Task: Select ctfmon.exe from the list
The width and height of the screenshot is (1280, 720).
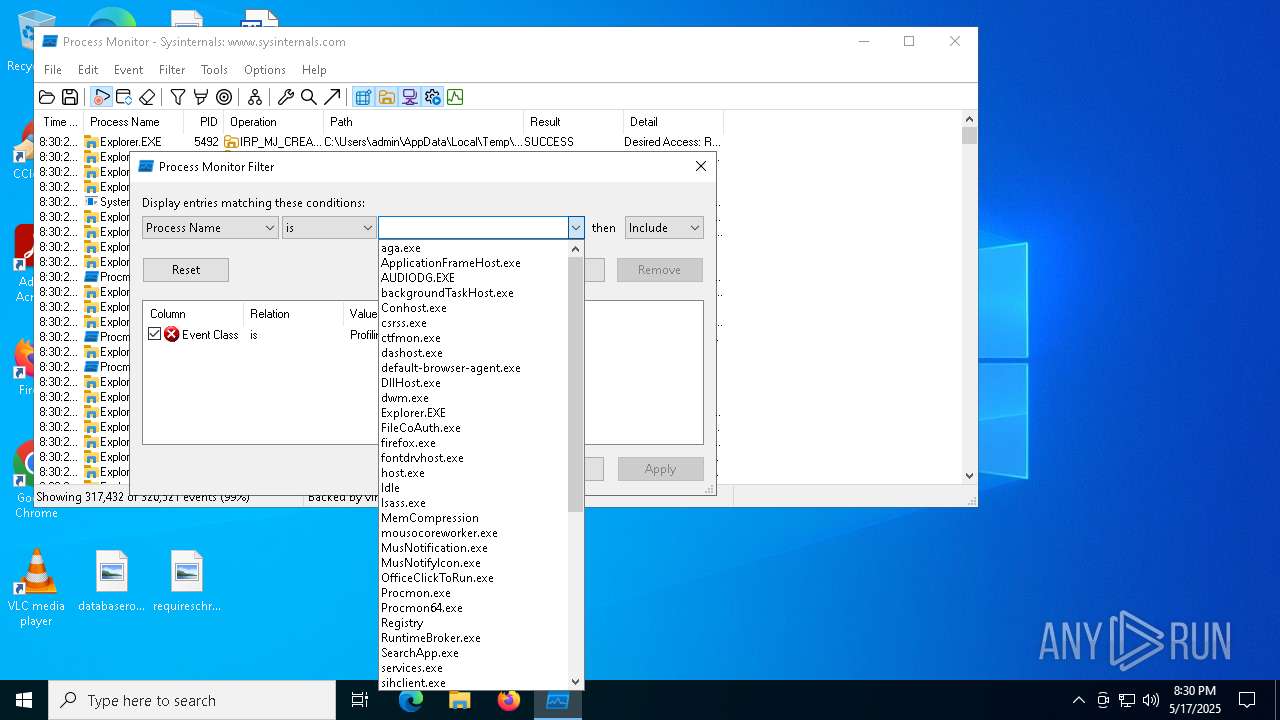Action: 473,338
